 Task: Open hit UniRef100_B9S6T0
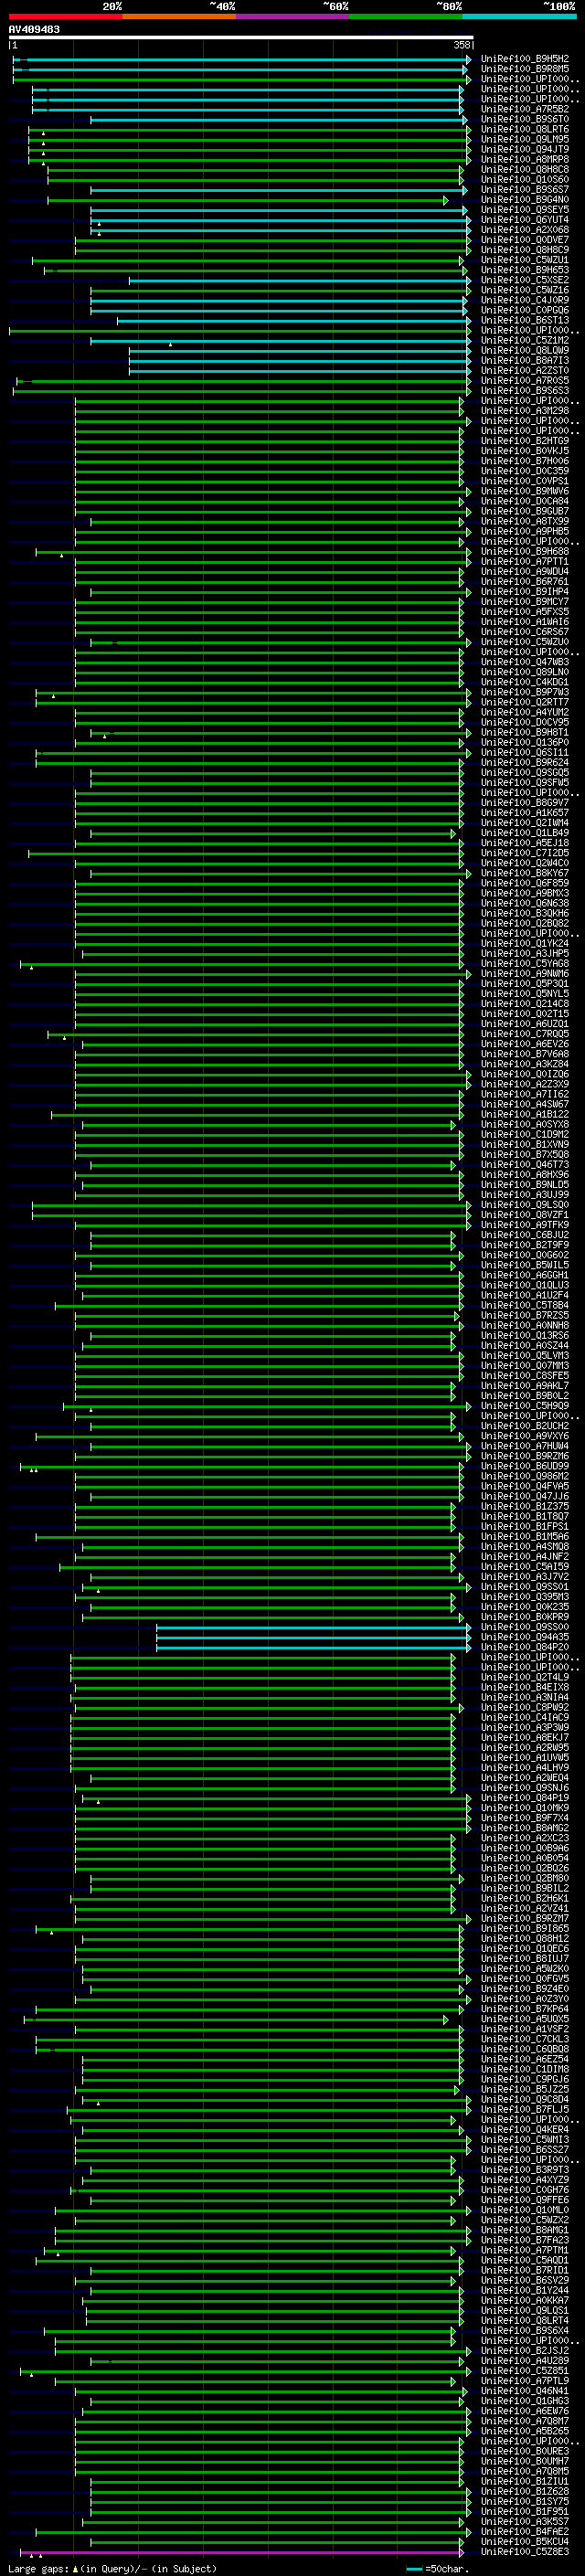coord(525,119)
